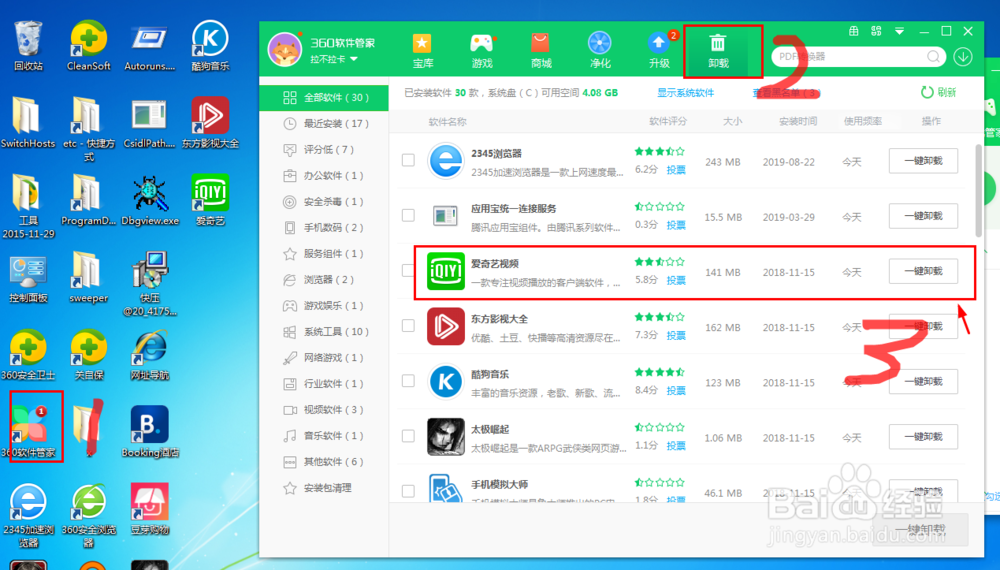Click 投票 link for 酷狗音乐

coord(676,390)
